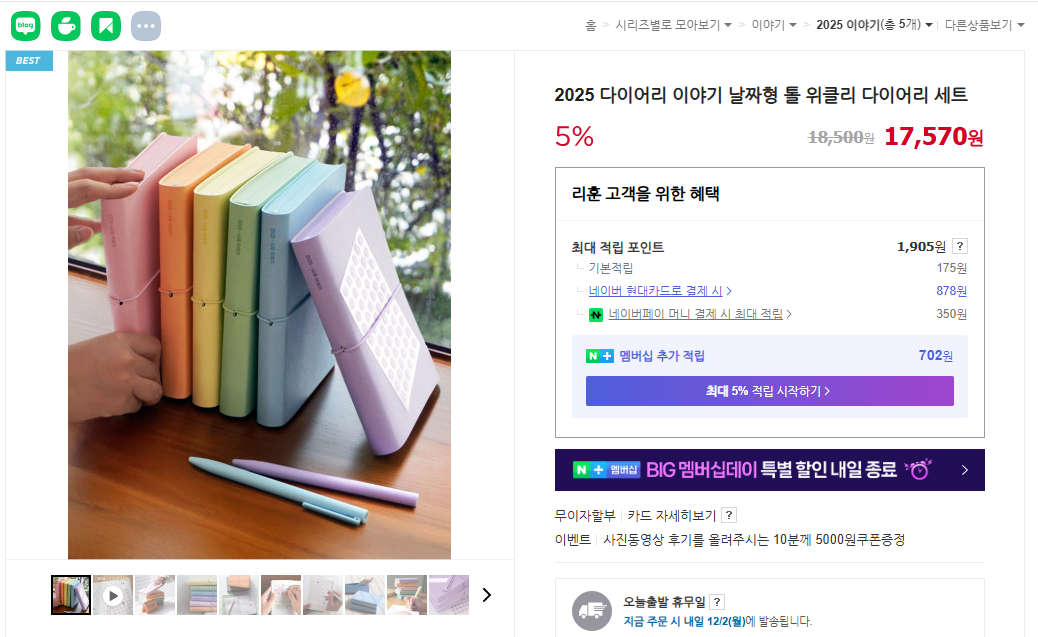The height and width of the screenshot is (637, 1038).
Task: Share to Naver Blog icon
Action: pyautogui.click(x=26, y=26)
